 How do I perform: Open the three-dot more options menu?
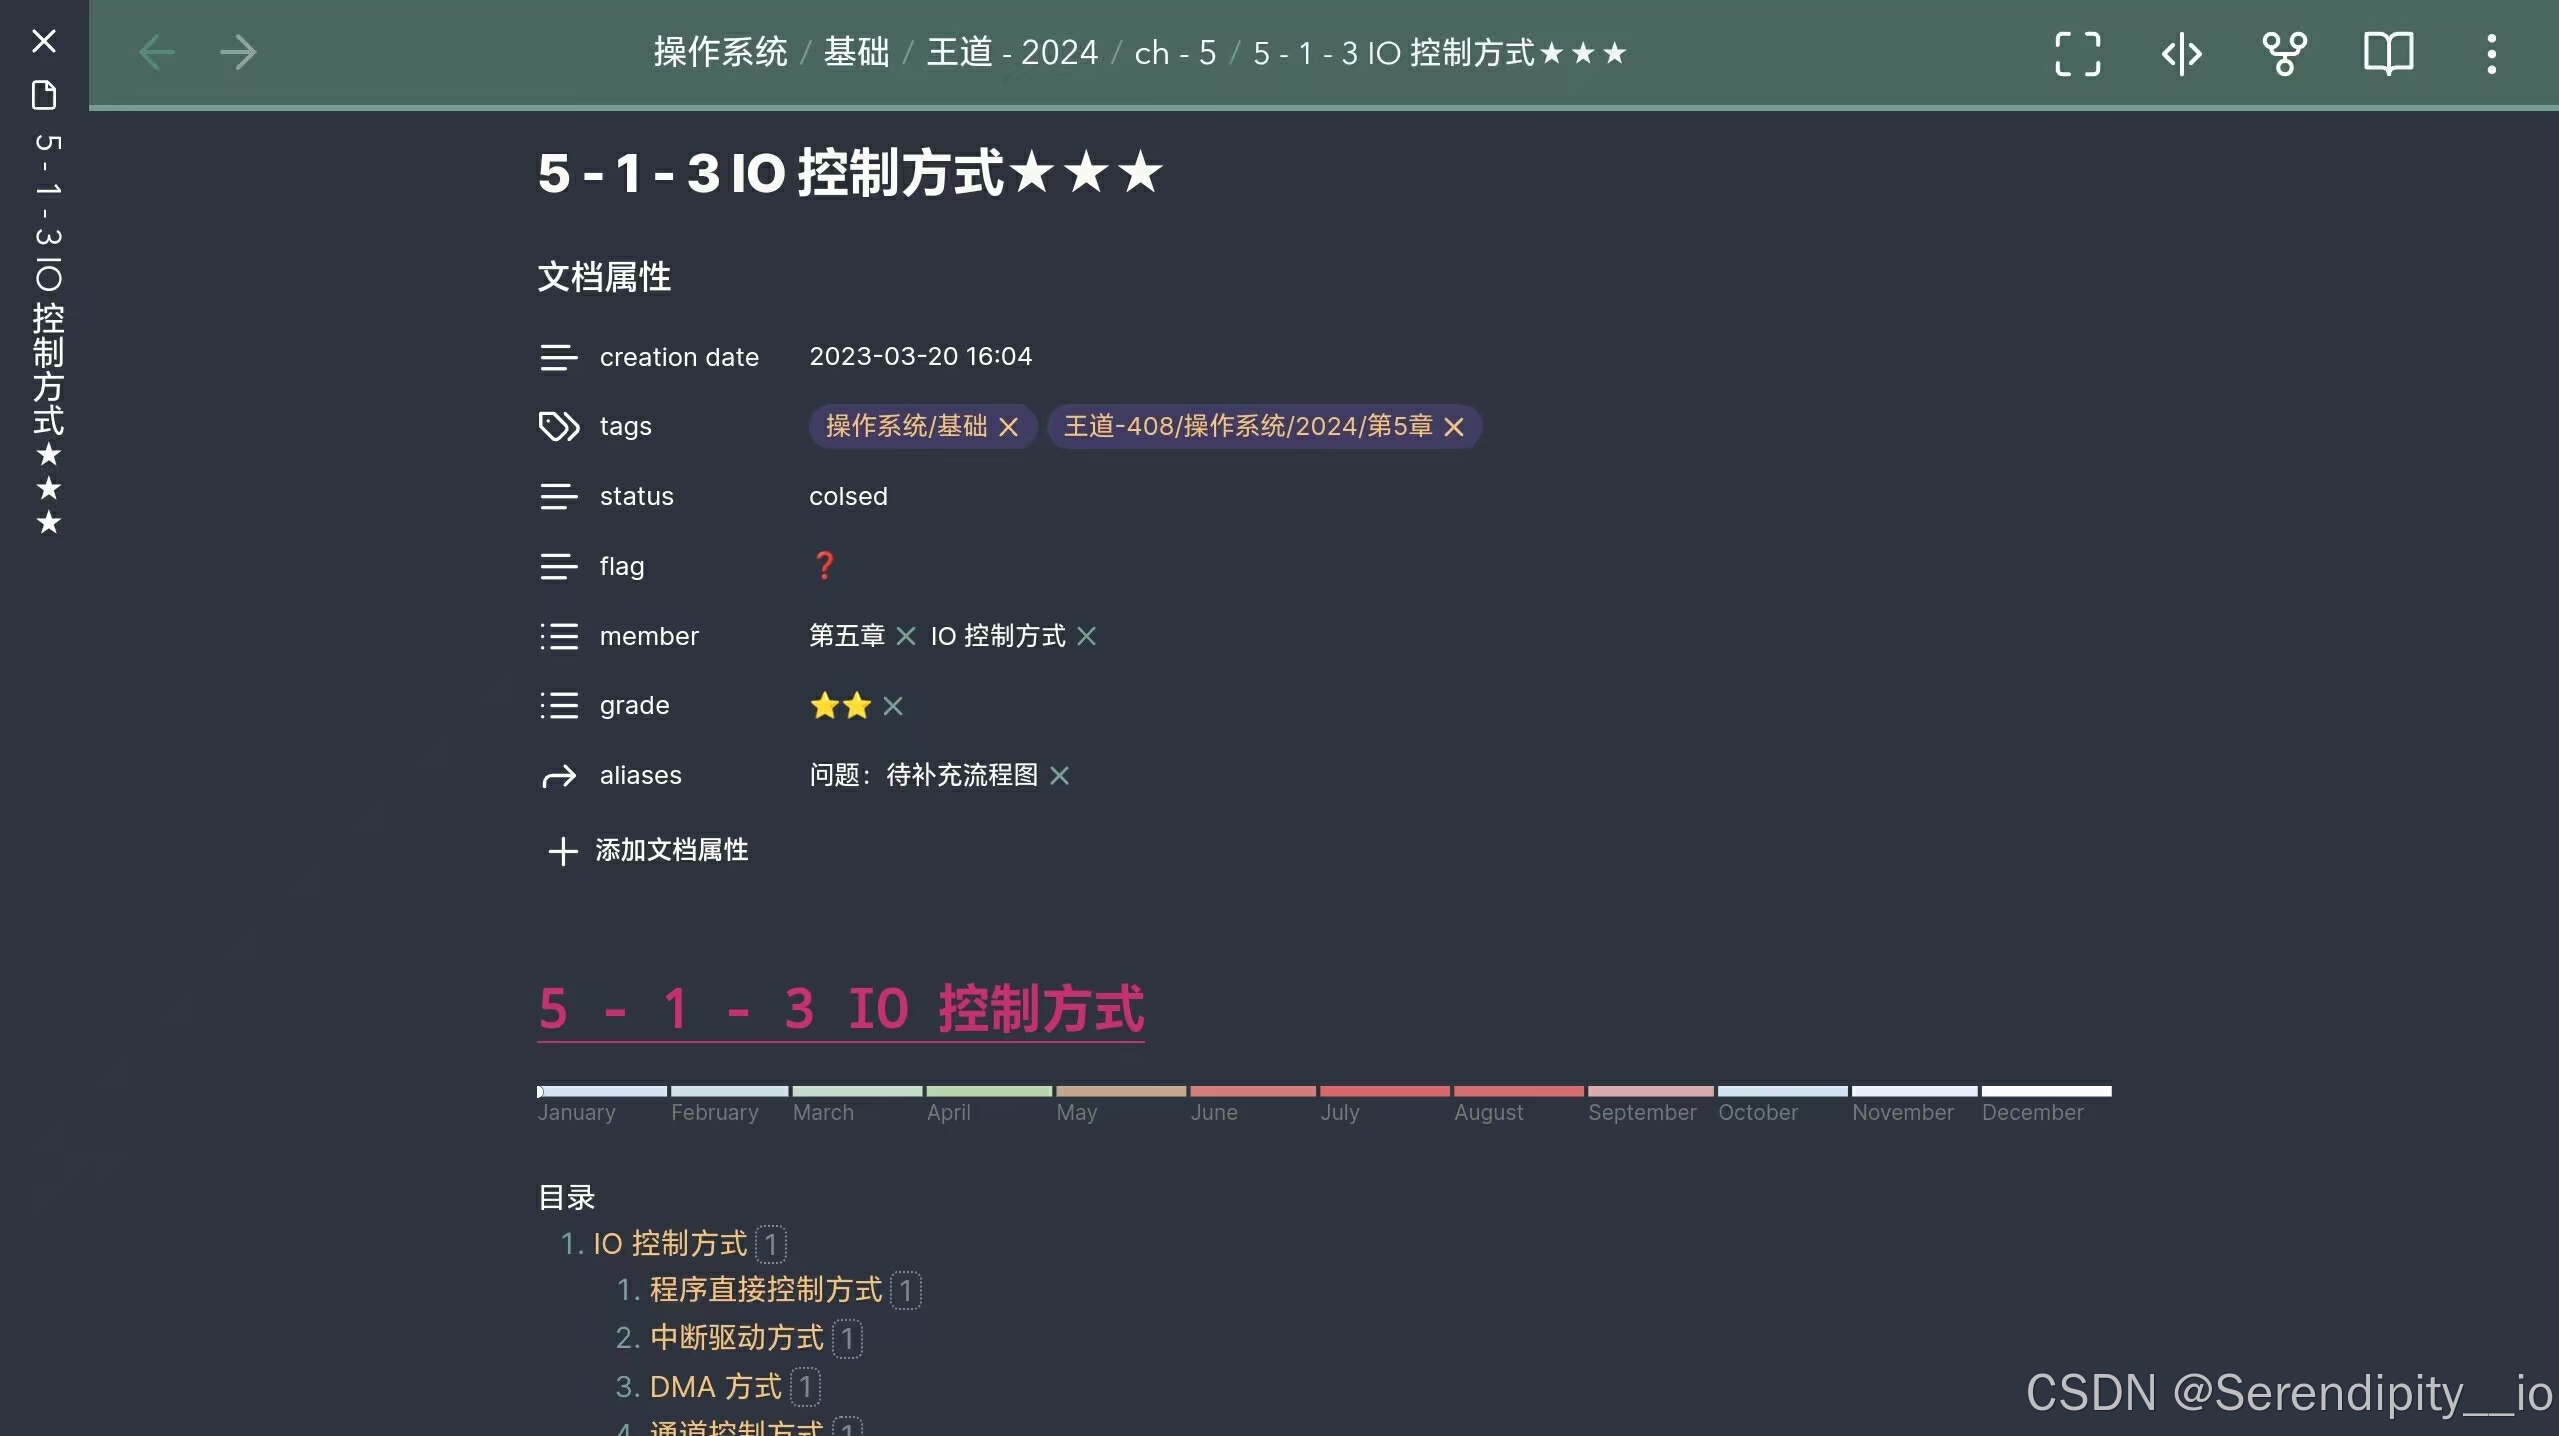coord(2491,53)
